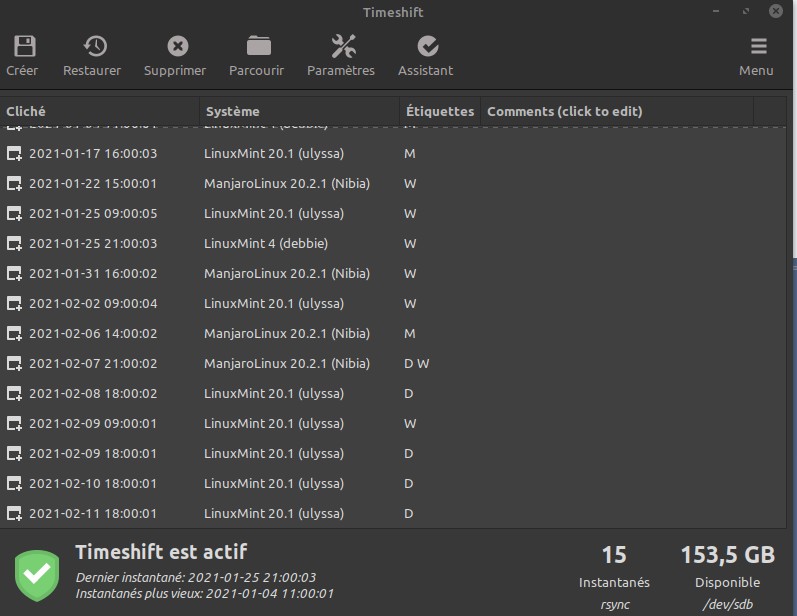The height and width of the screenshot is (616, 797).
Task: Click snapshot icon for 2021-02-09 09:00:01
Action: click(14, 423)
